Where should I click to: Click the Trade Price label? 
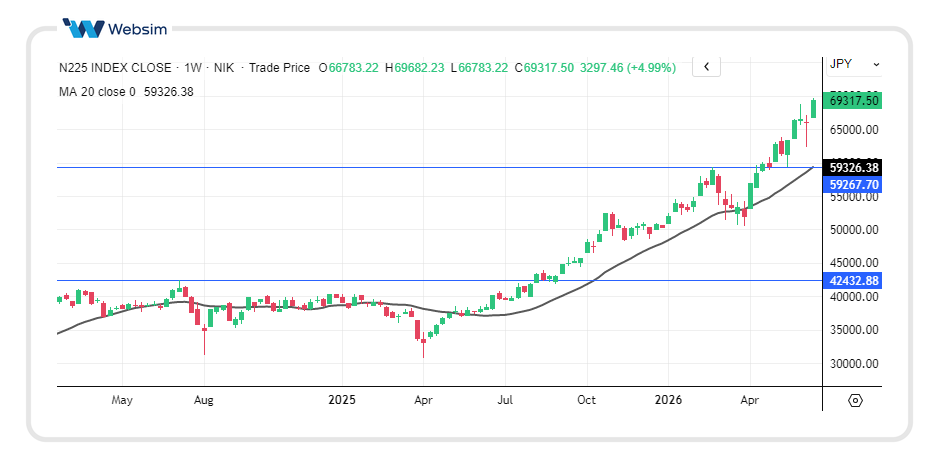(x=279, y=68)
